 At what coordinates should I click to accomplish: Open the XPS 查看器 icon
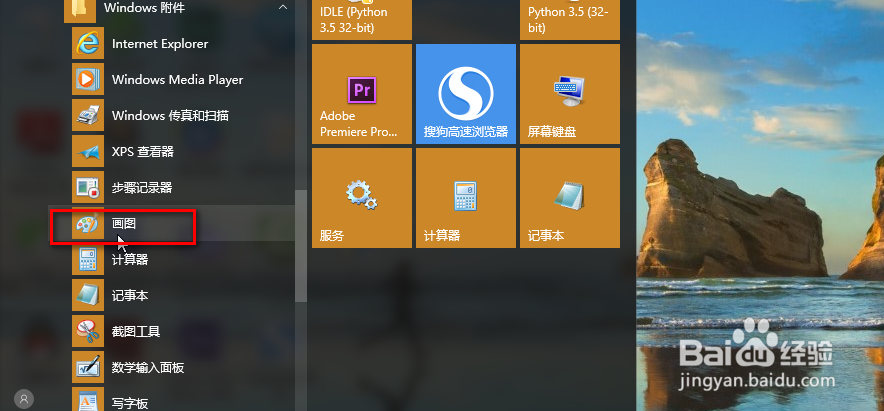tap(88, 152)
